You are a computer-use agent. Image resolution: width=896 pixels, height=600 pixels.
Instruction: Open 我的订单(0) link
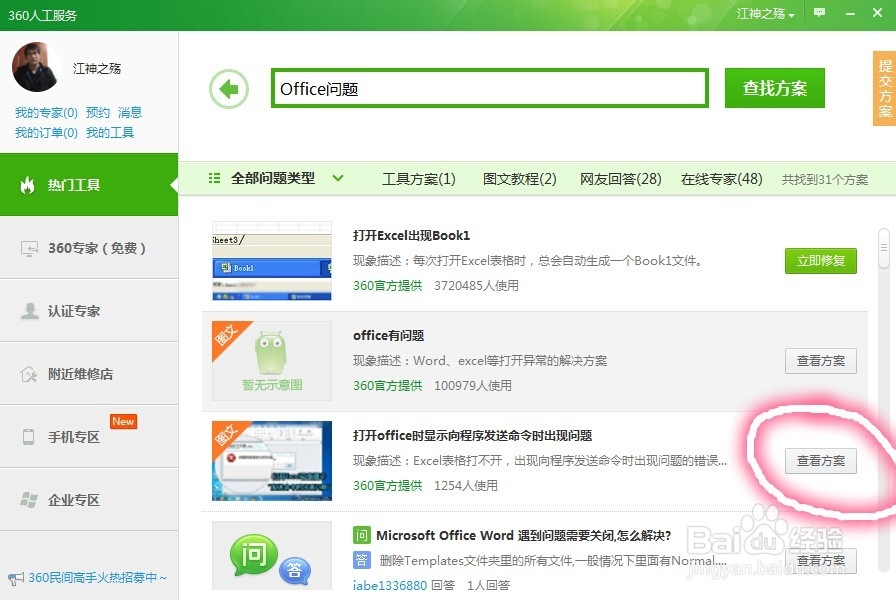[x=46, y=133]
